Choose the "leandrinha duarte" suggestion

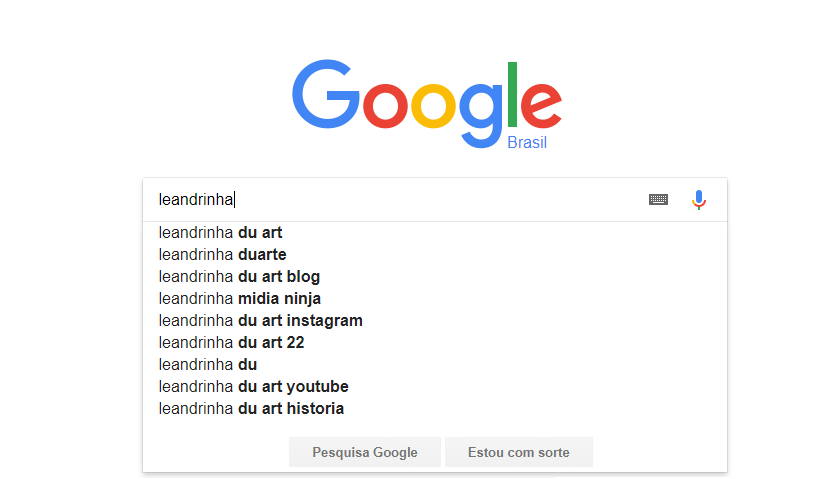(x=223, y=255)
